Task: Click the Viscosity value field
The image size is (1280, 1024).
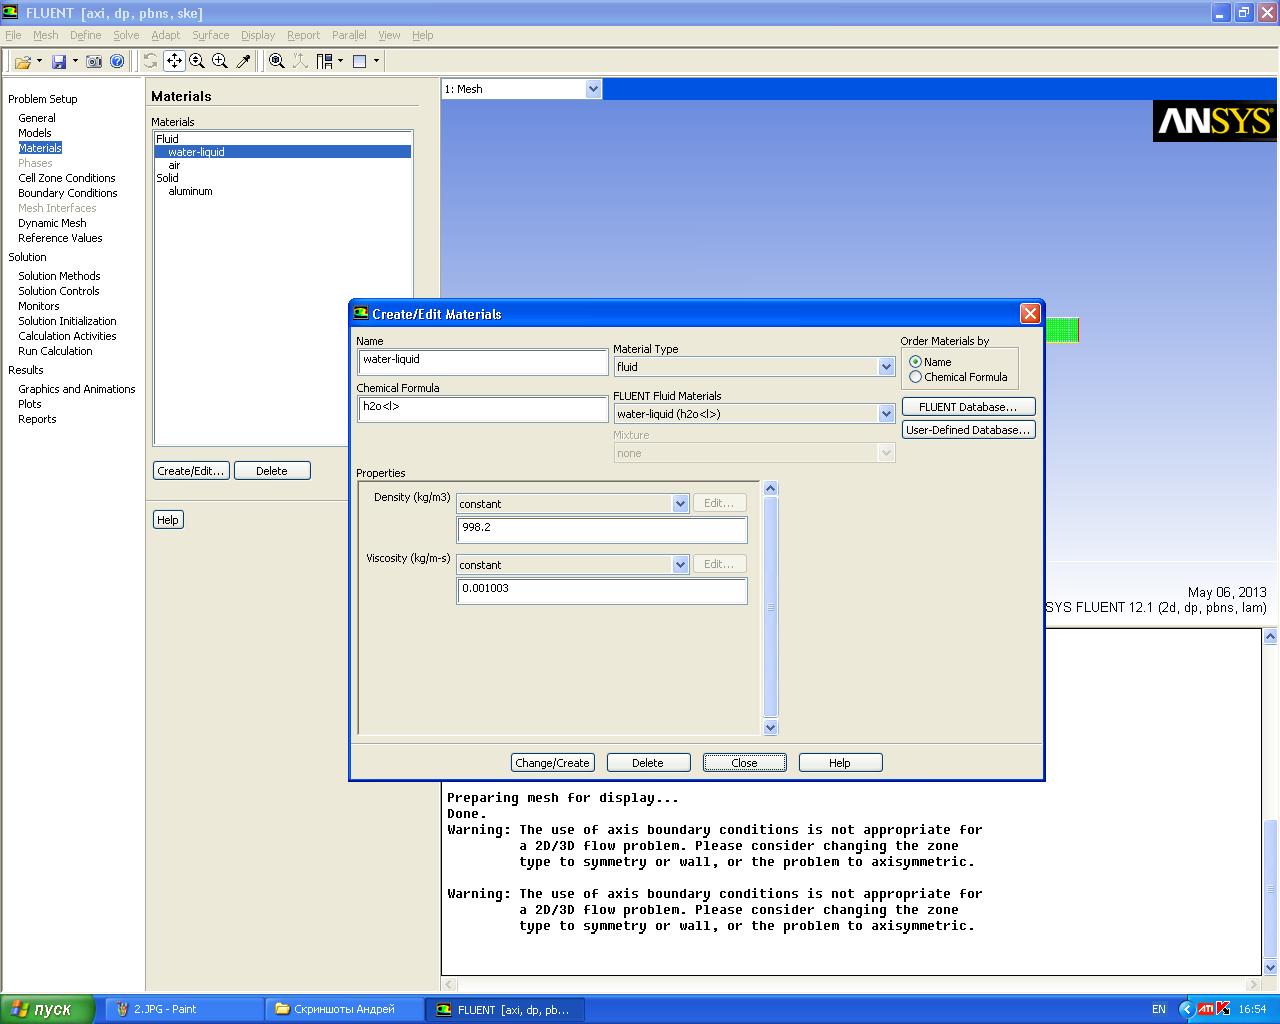Action: tap(602, 591)
